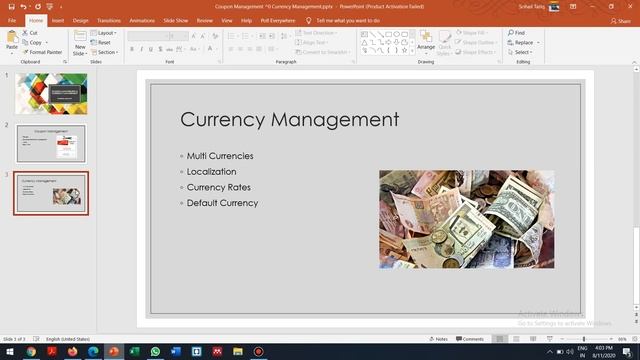The height and width of the screenshot is (360, 640).
Task: Switch to the Transitions tab
Action: click(x=109, y=20)
